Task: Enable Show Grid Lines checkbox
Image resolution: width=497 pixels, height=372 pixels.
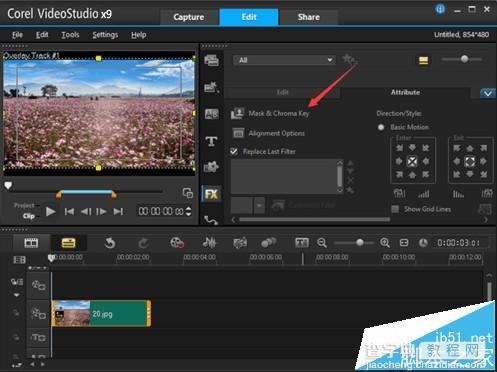Action: point(395,209)
